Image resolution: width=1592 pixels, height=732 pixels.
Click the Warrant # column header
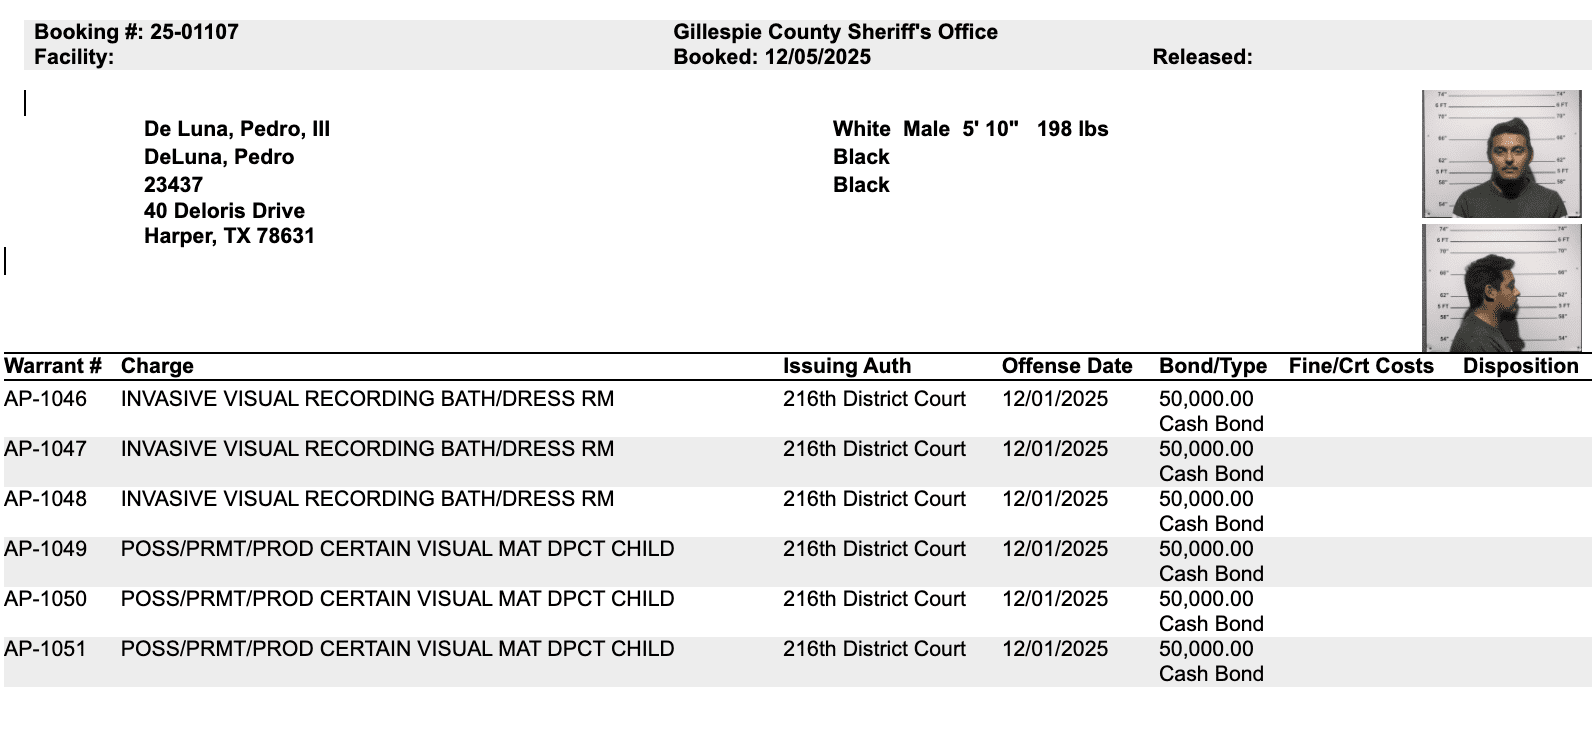(53, 366)
